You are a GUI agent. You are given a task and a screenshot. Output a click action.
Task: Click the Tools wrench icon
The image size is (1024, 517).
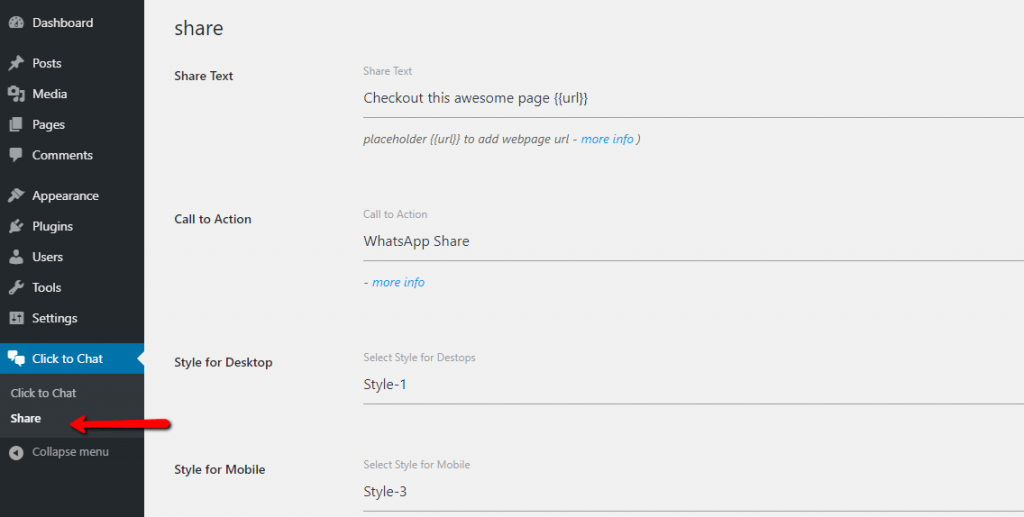click(x=16, y=288)
